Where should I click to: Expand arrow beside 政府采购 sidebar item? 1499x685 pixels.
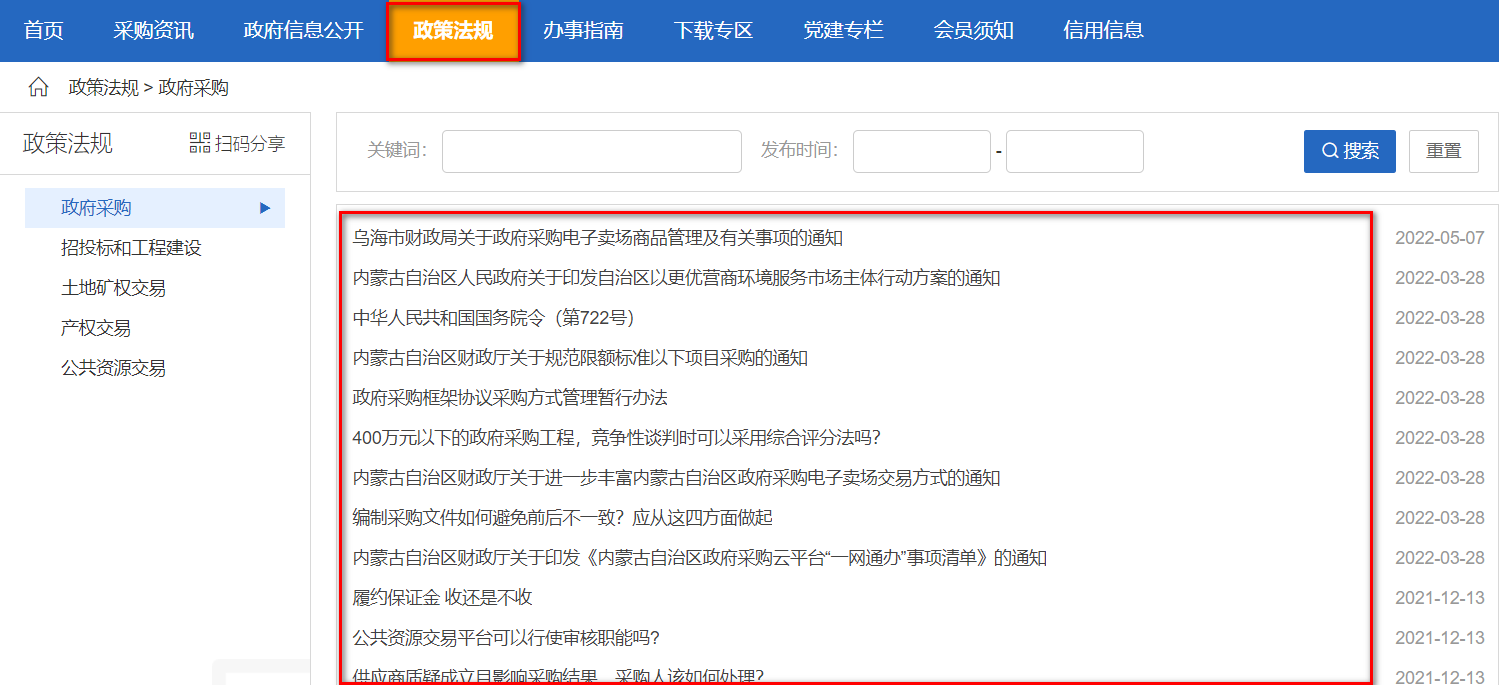coord(265,208)
